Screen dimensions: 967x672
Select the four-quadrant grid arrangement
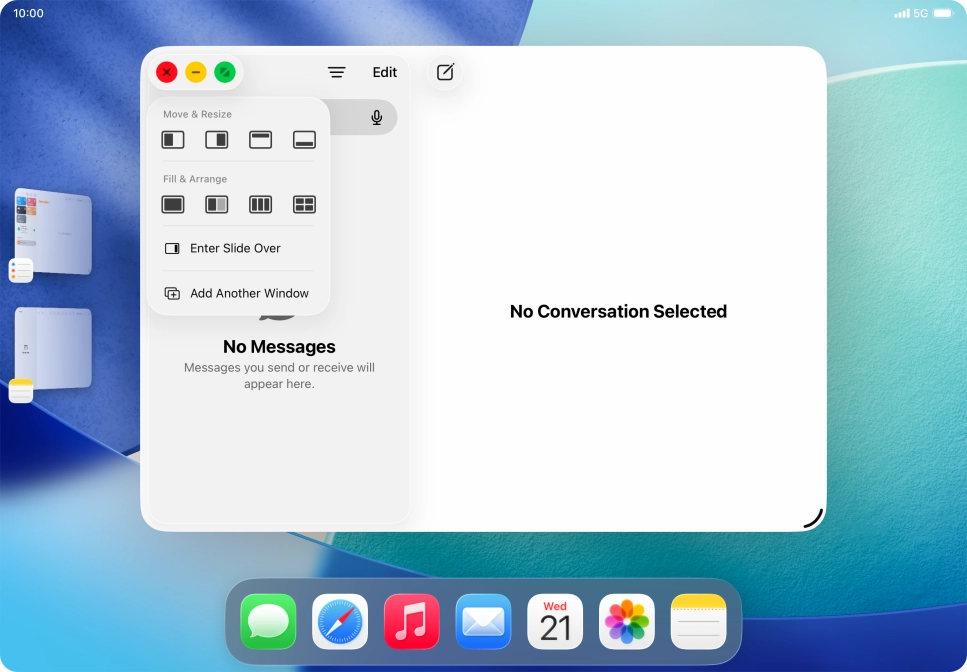[304, 204]
